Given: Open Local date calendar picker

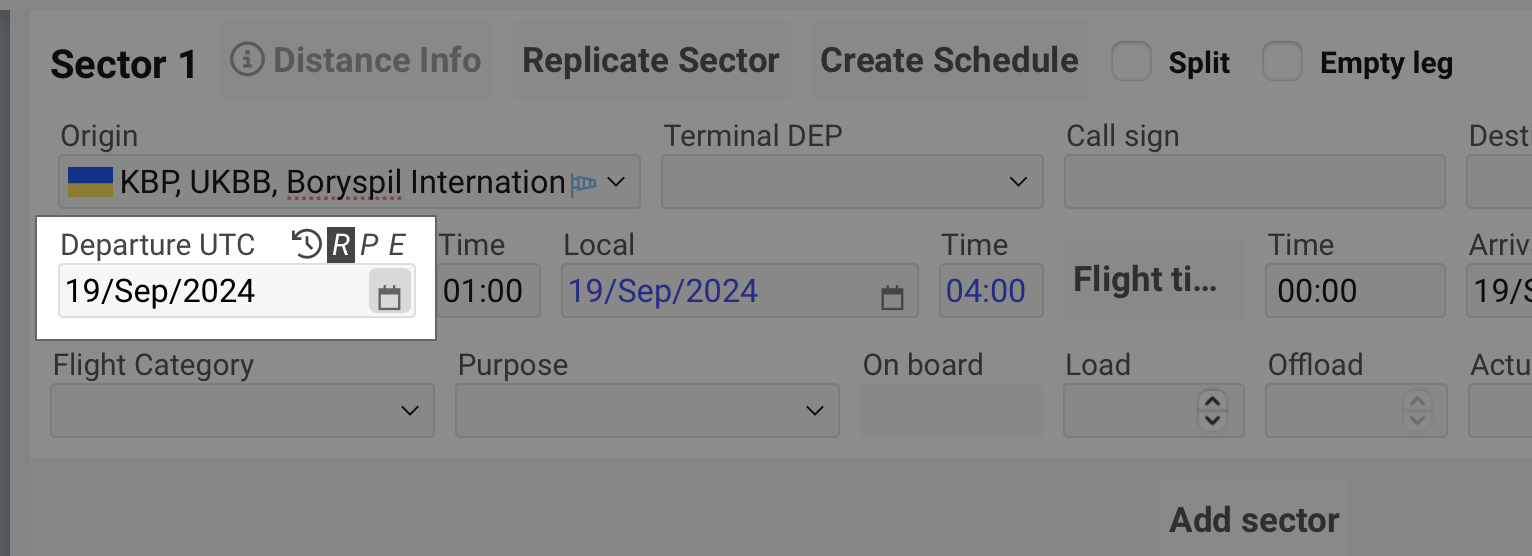Looking at the screenshot, I should coord(892,297).
